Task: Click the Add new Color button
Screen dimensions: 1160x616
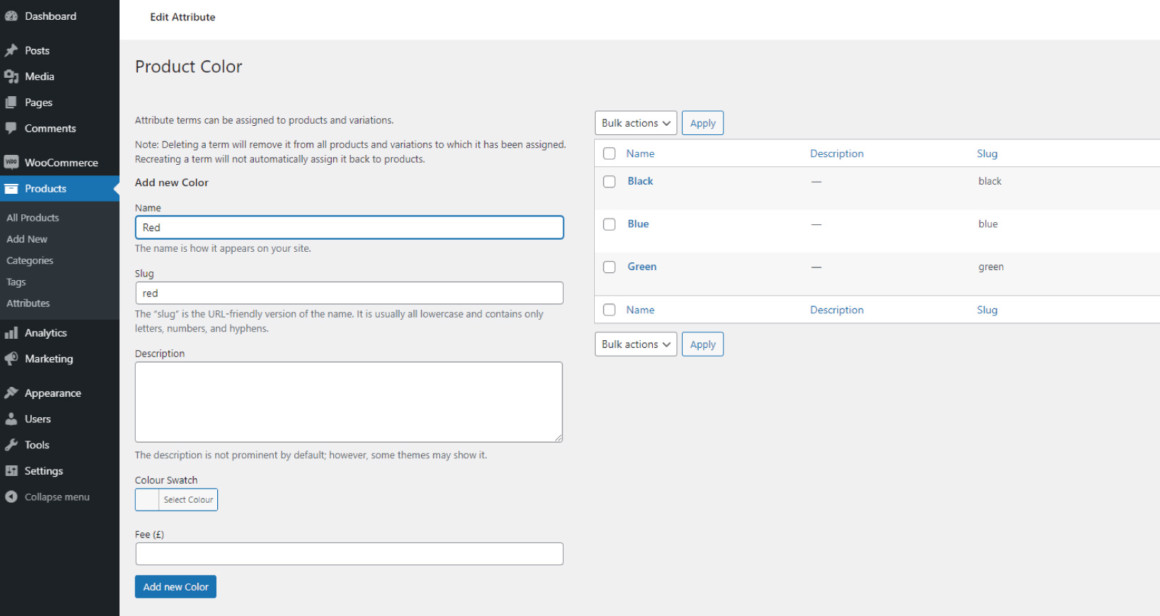Action: [x=175, y=586]
